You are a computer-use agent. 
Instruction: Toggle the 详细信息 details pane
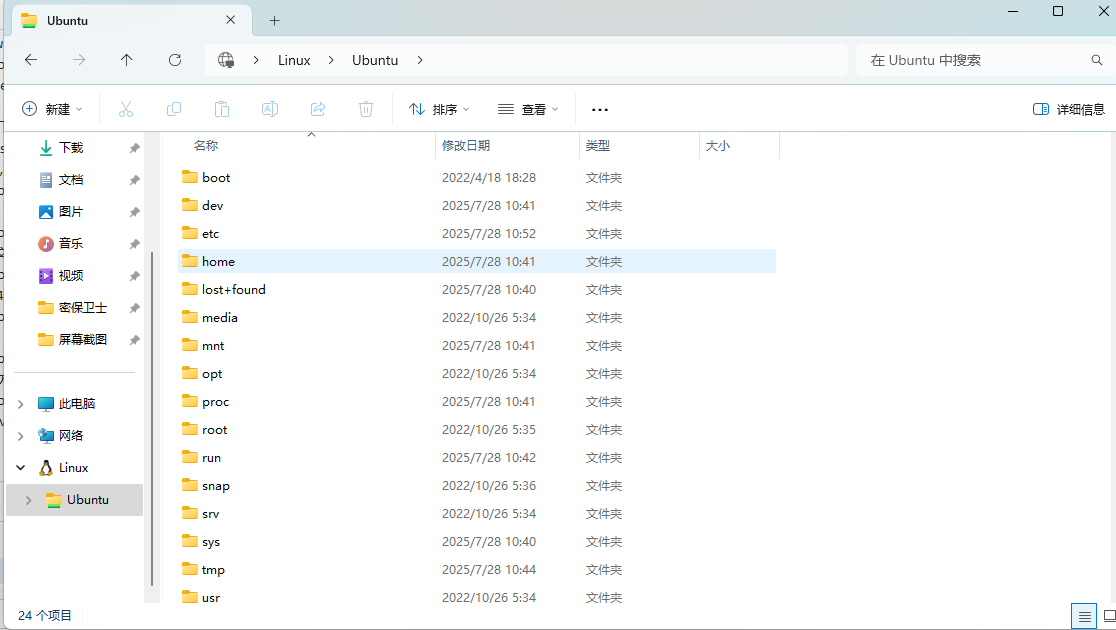pos(1068,109)
